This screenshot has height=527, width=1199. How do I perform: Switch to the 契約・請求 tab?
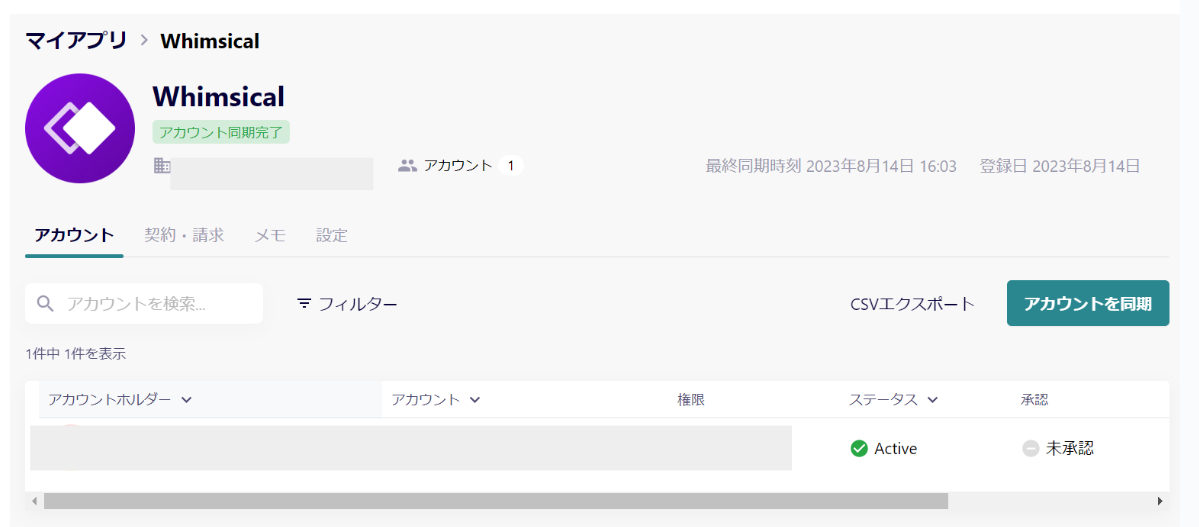pos(184,235)
